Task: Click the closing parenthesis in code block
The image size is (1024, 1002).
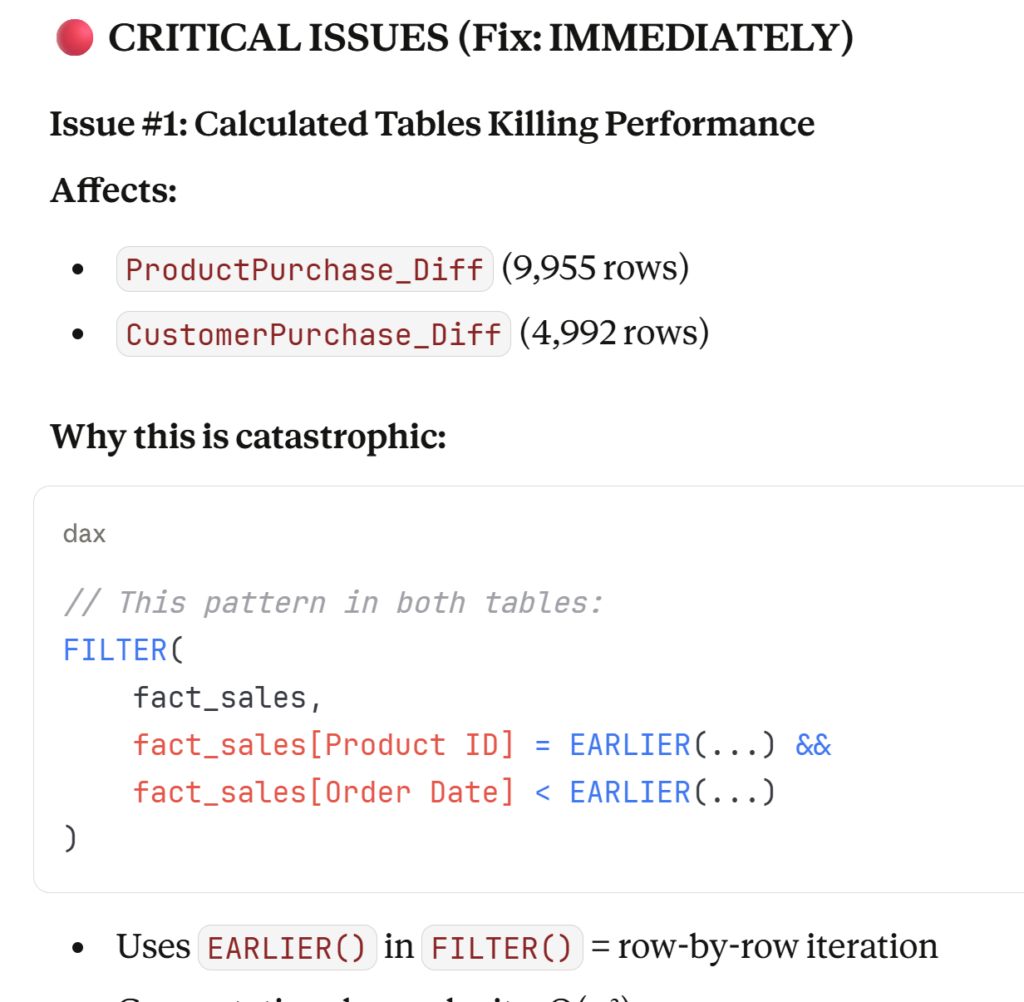Action: 70,840
